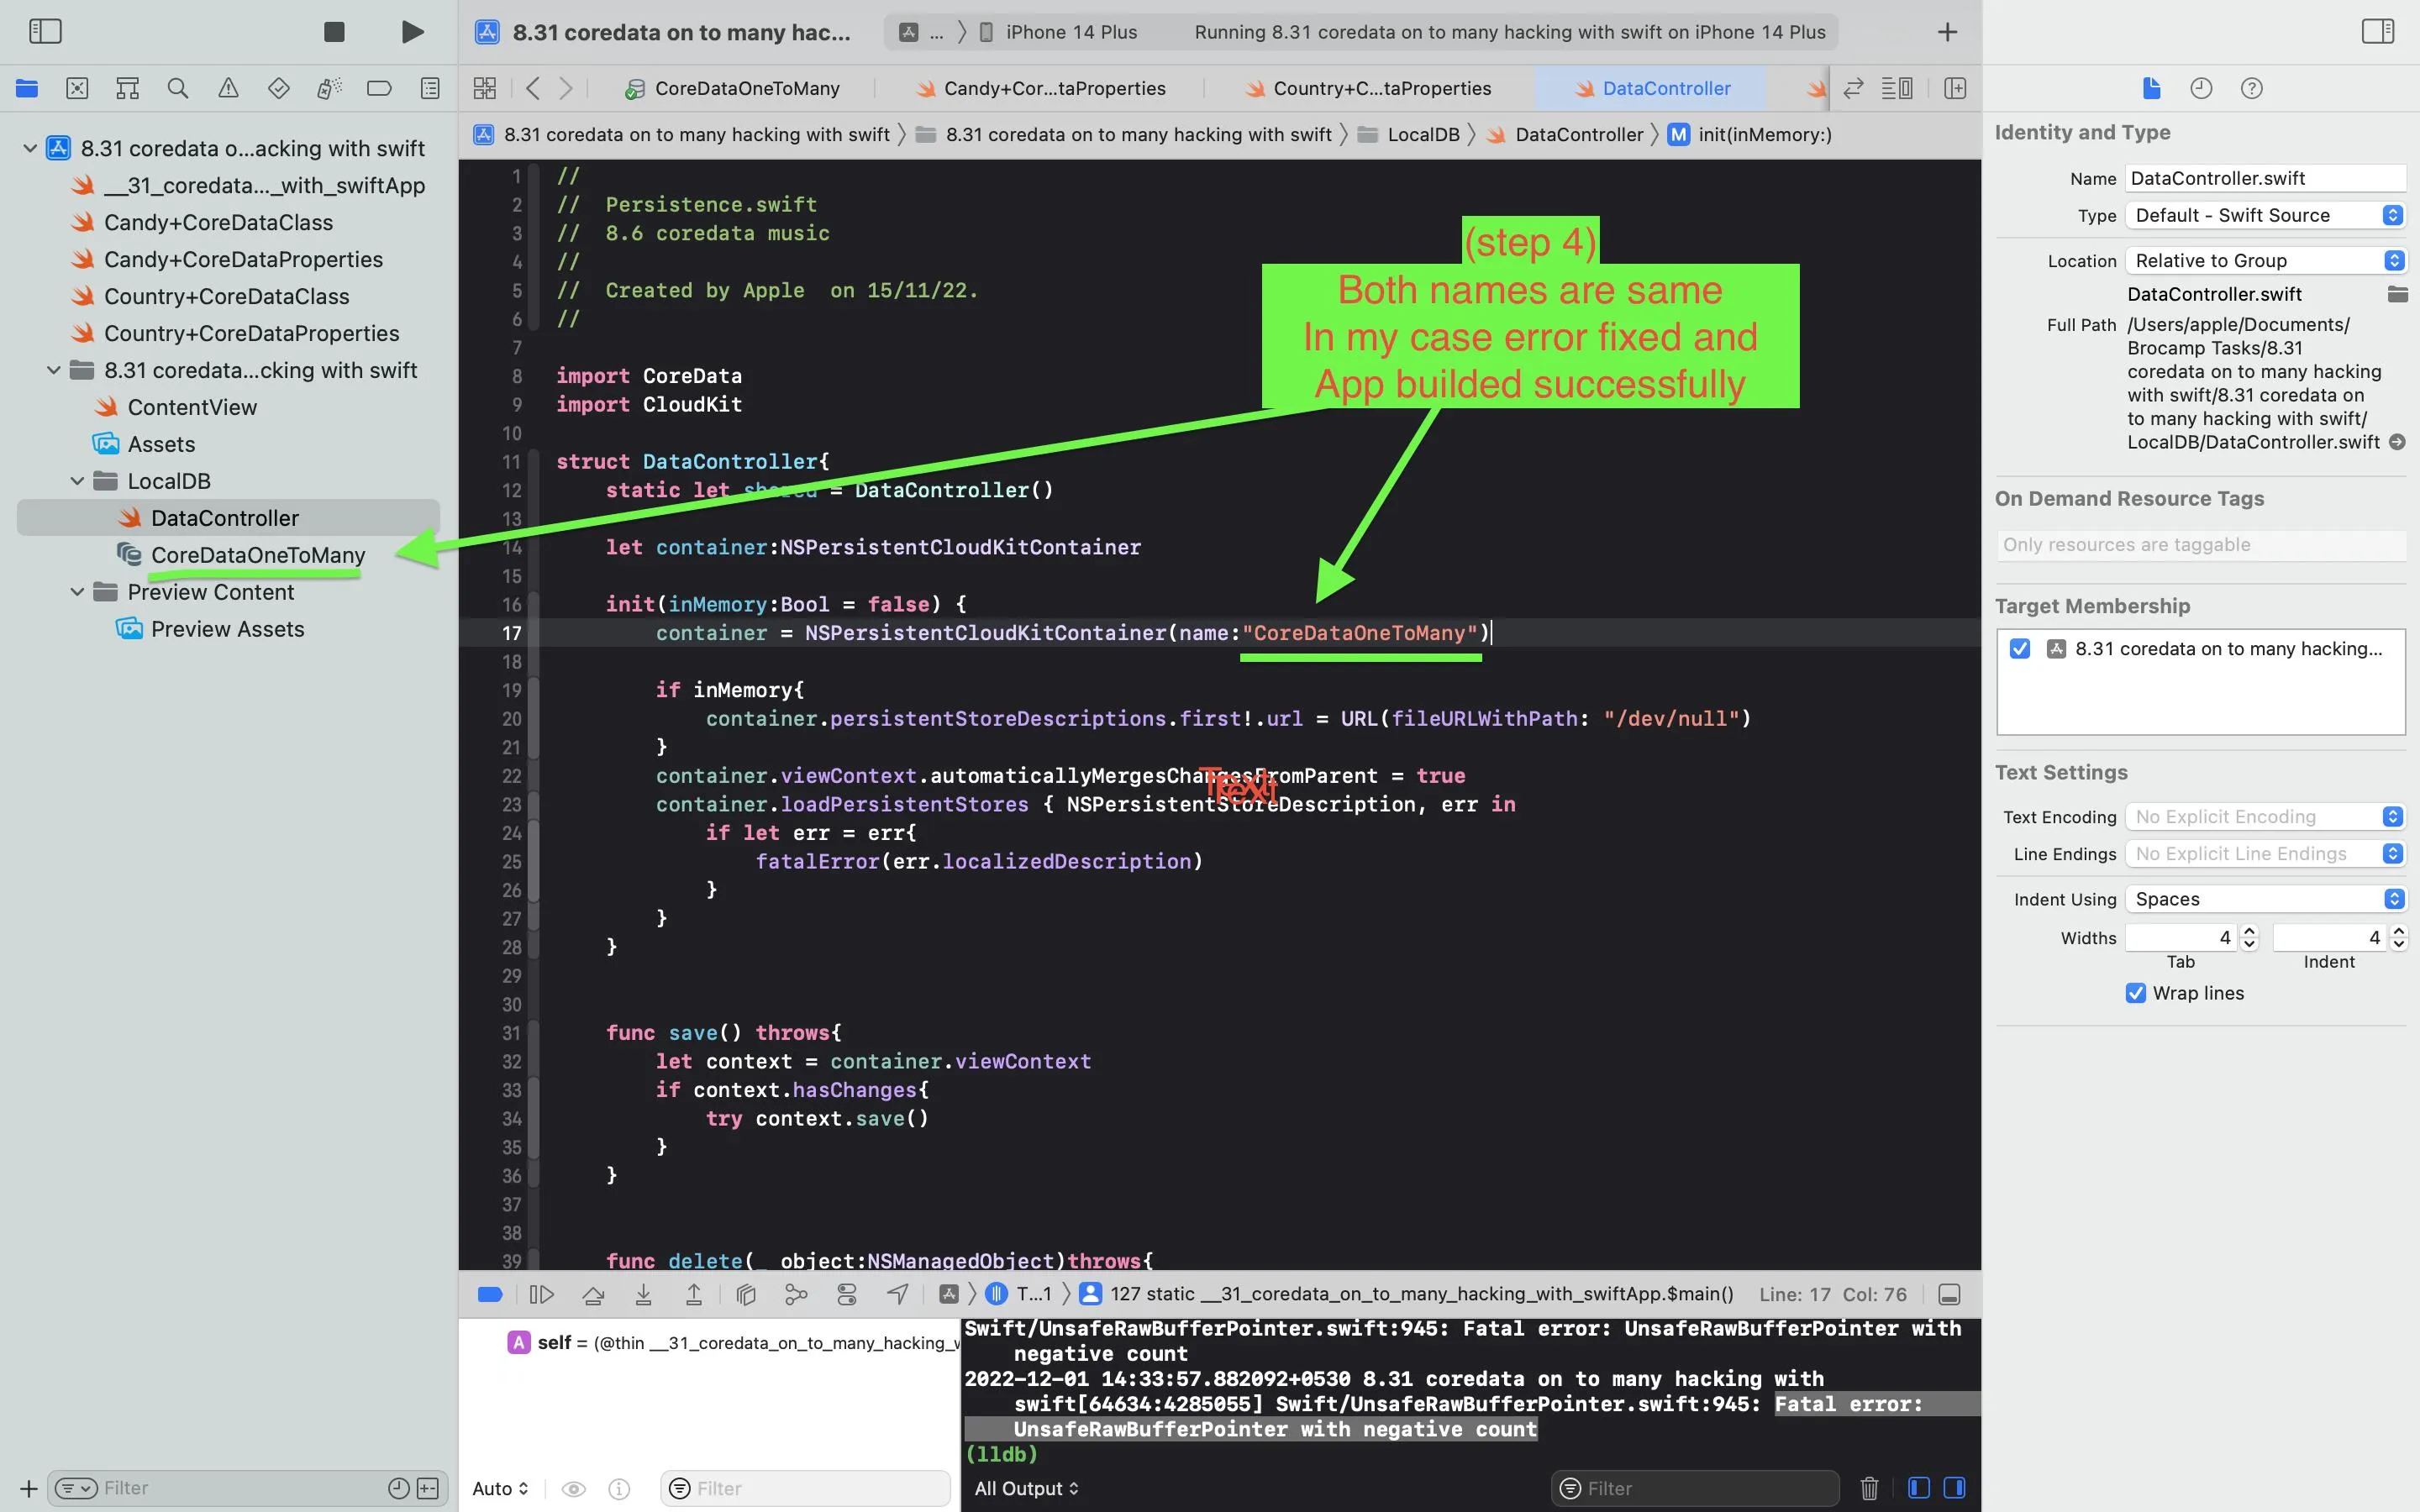2420x1512 pixels.
Task: Open the Issue navigator warning icon
Action: (x=228, y=88)
